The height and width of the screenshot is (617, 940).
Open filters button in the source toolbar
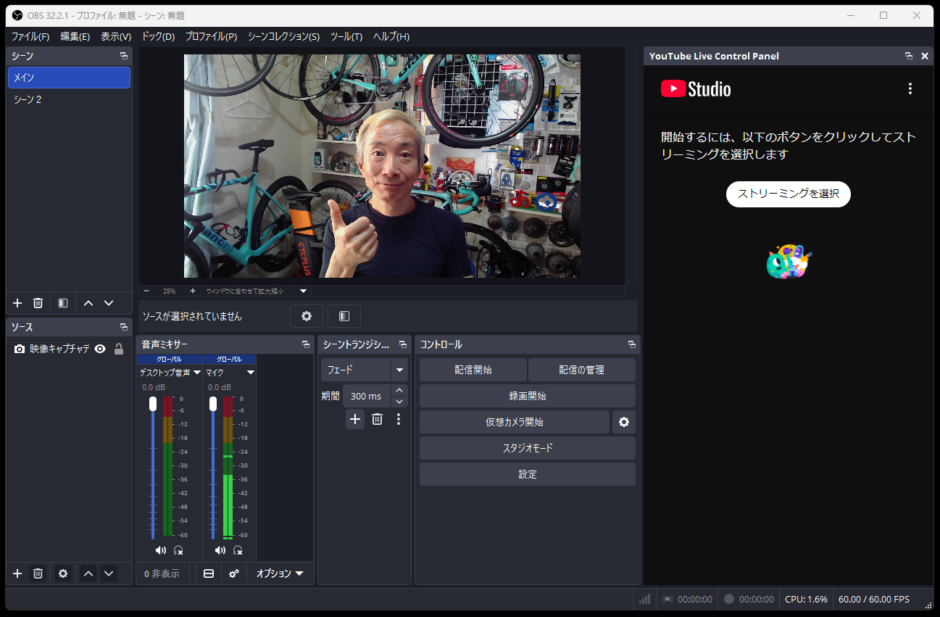344,316
